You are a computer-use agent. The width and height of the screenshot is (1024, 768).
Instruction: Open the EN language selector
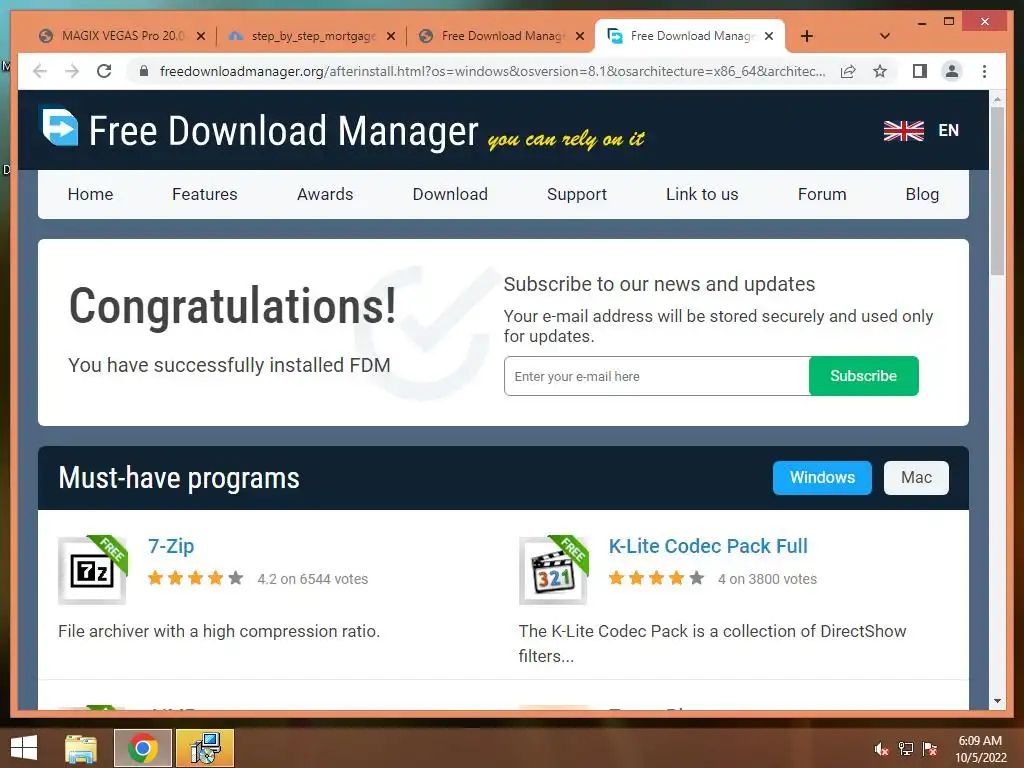(948, 131)
